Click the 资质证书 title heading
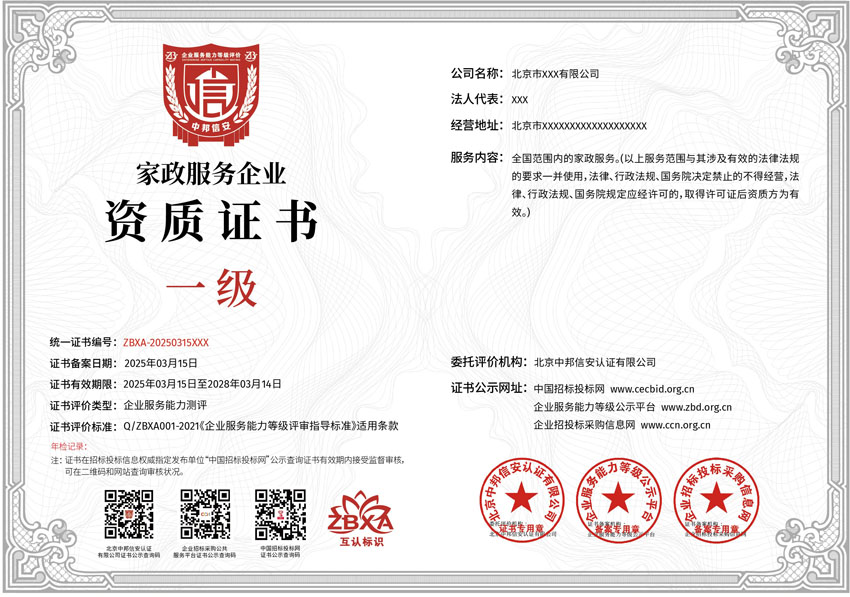 211,221
